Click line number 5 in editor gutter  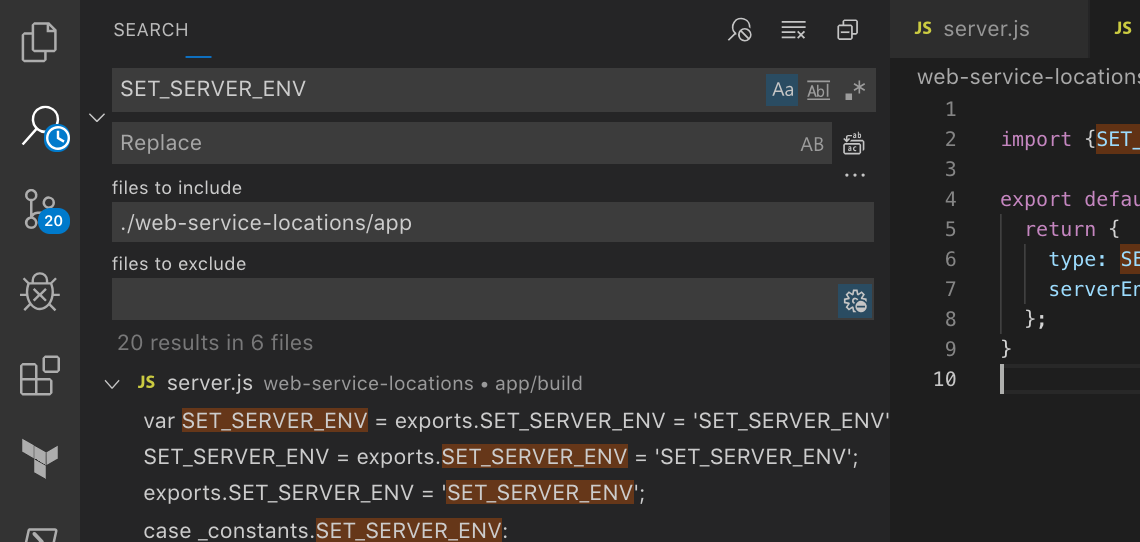coord(950,230)
